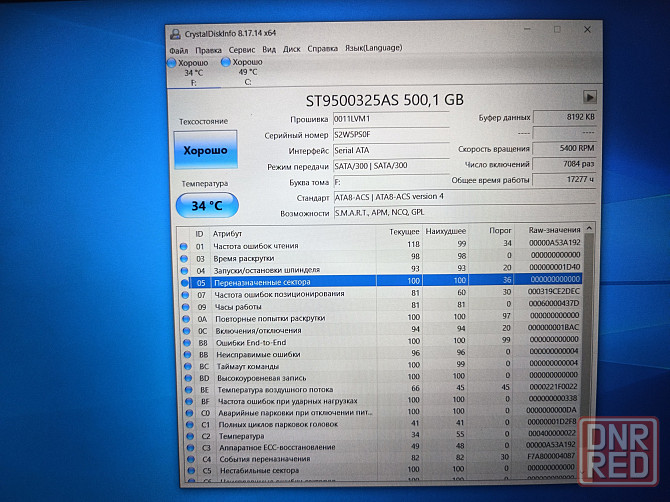
Task: Click the Скорость вращения 5400 RPM value
Action: click(564, 148)
